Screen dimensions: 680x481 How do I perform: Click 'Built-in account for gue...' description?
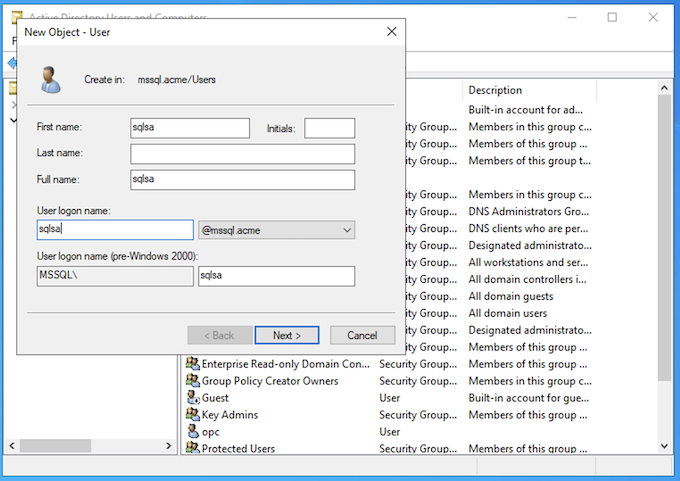coord(529,398)
